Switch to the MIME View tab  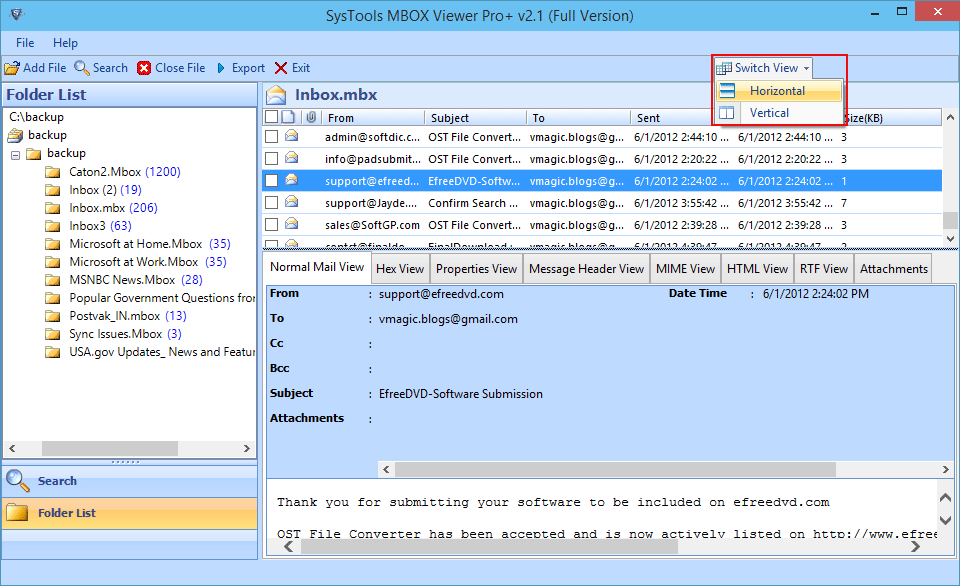(x=685, y=269)
